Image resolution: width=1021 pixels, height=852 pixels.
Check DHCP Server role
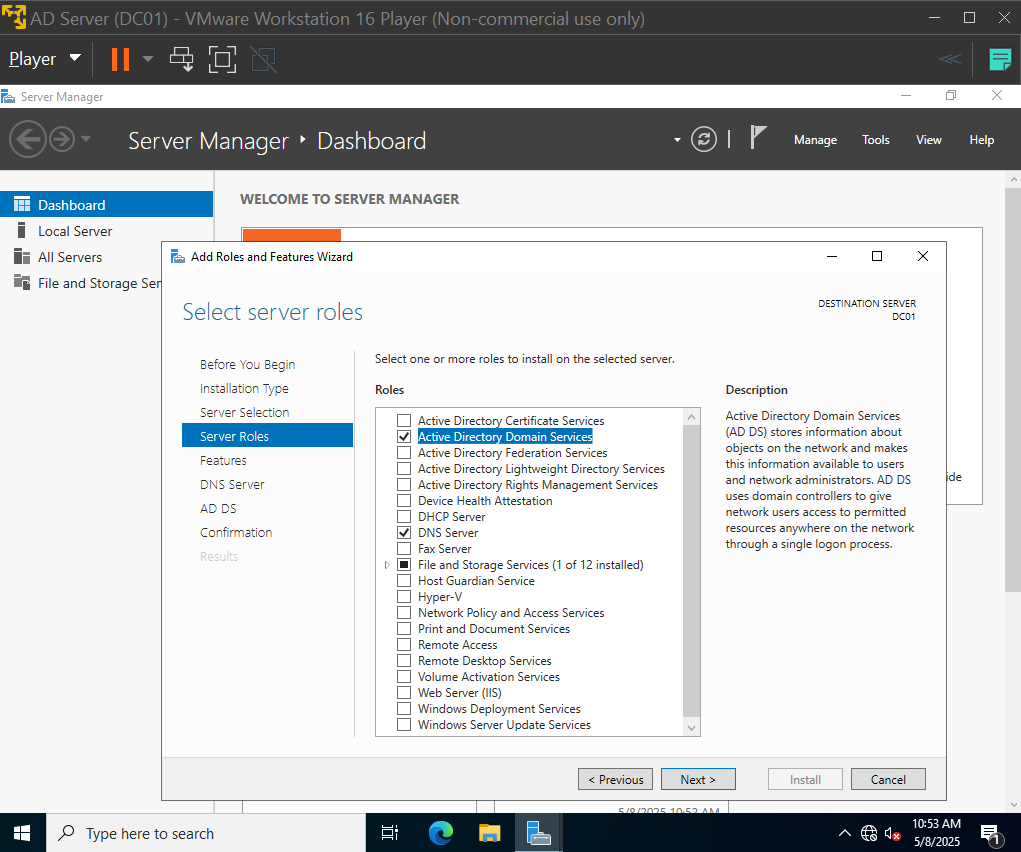pos(404,517)
